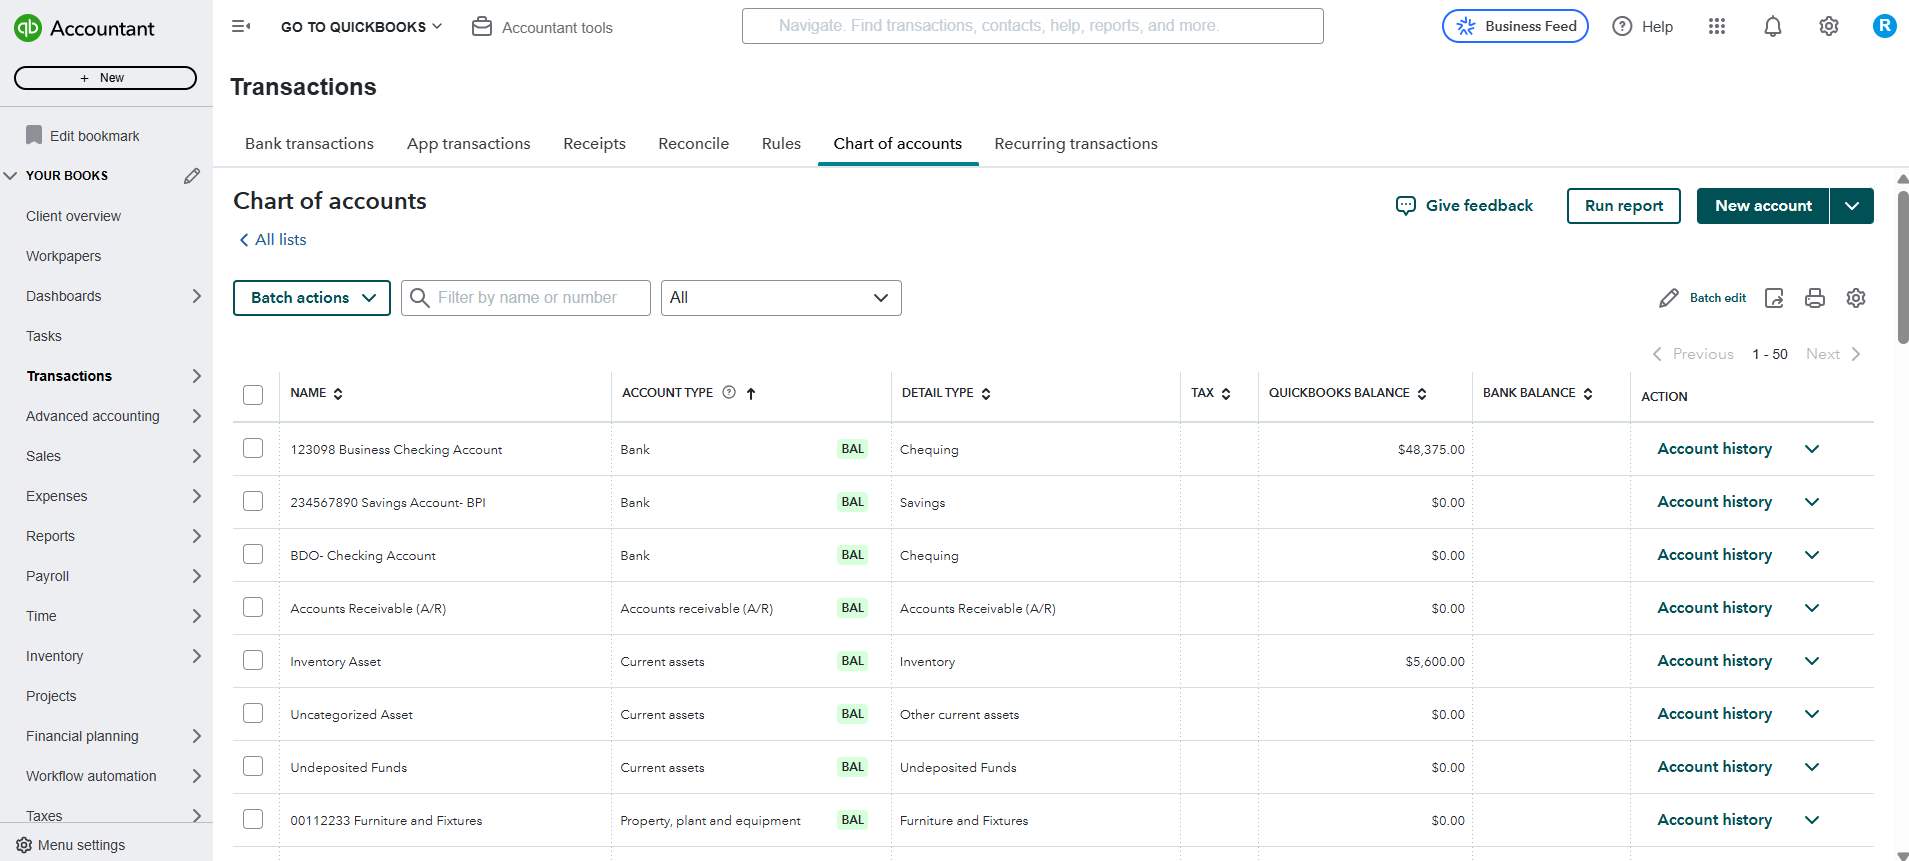Open Client overview in sidebar

[73, 216]
